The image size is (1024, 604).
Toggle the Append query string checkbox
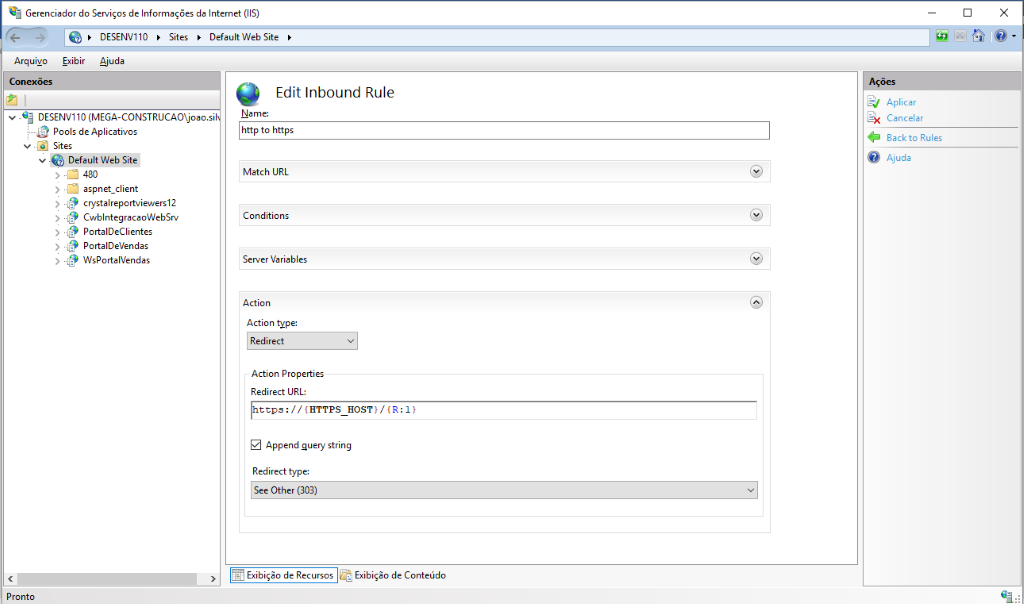pos(256,445)
